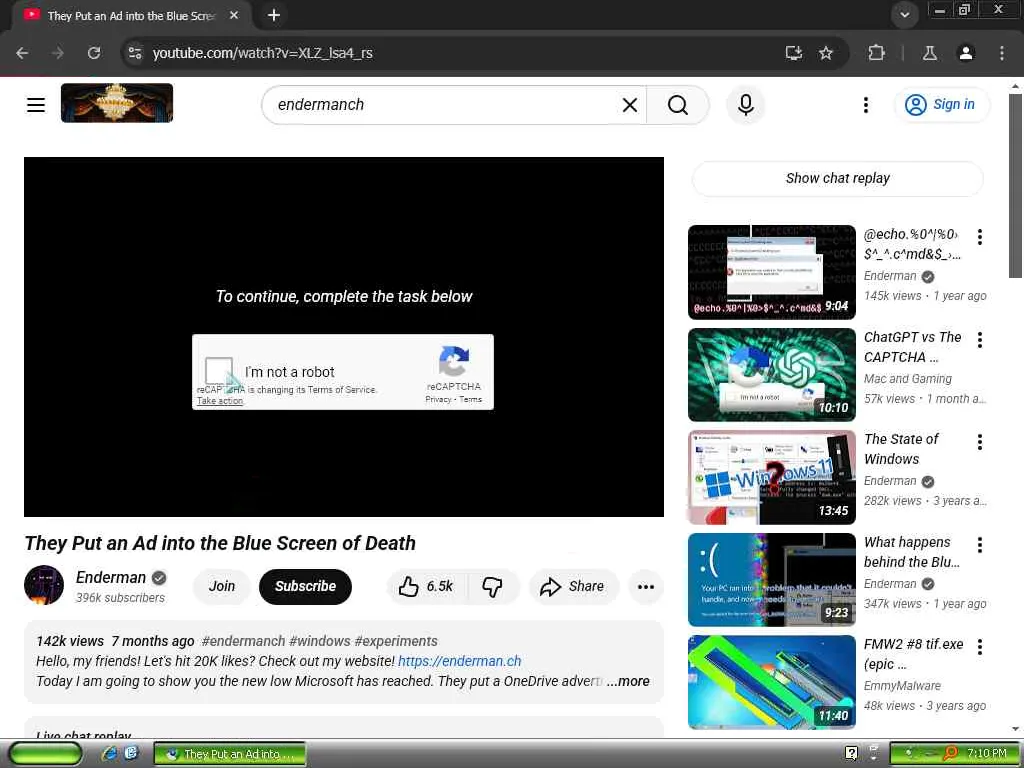Open reCAPTCHA Privacy link
Viewport: 1024px width, 768px height.
[438, 399]
